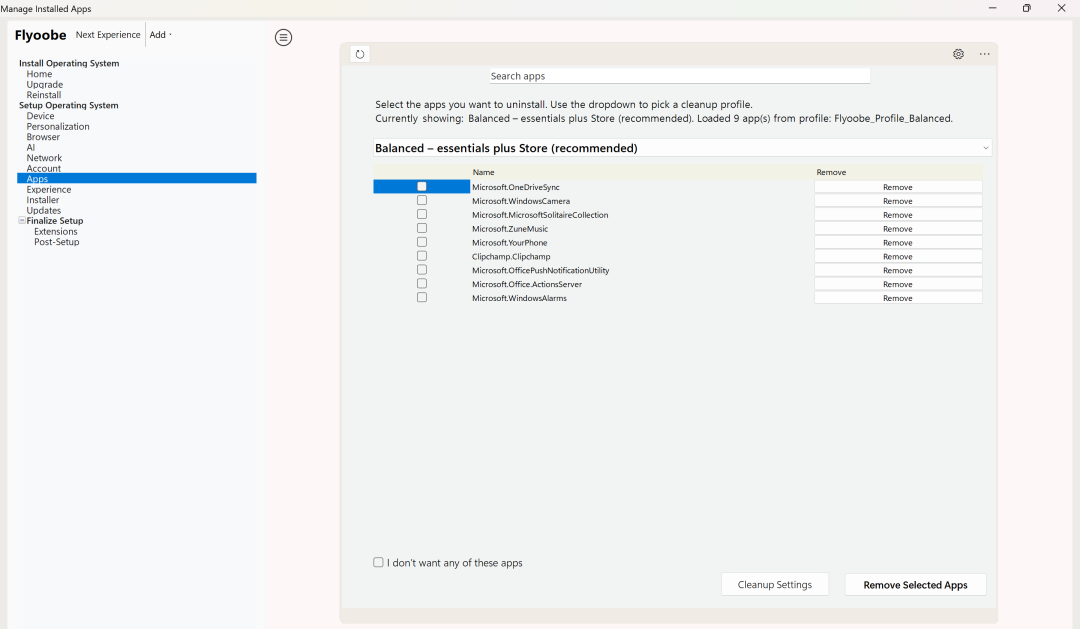Open the settings gear icon
The width and height of the screenshot is (1080, 629).
tap(958, 54)
